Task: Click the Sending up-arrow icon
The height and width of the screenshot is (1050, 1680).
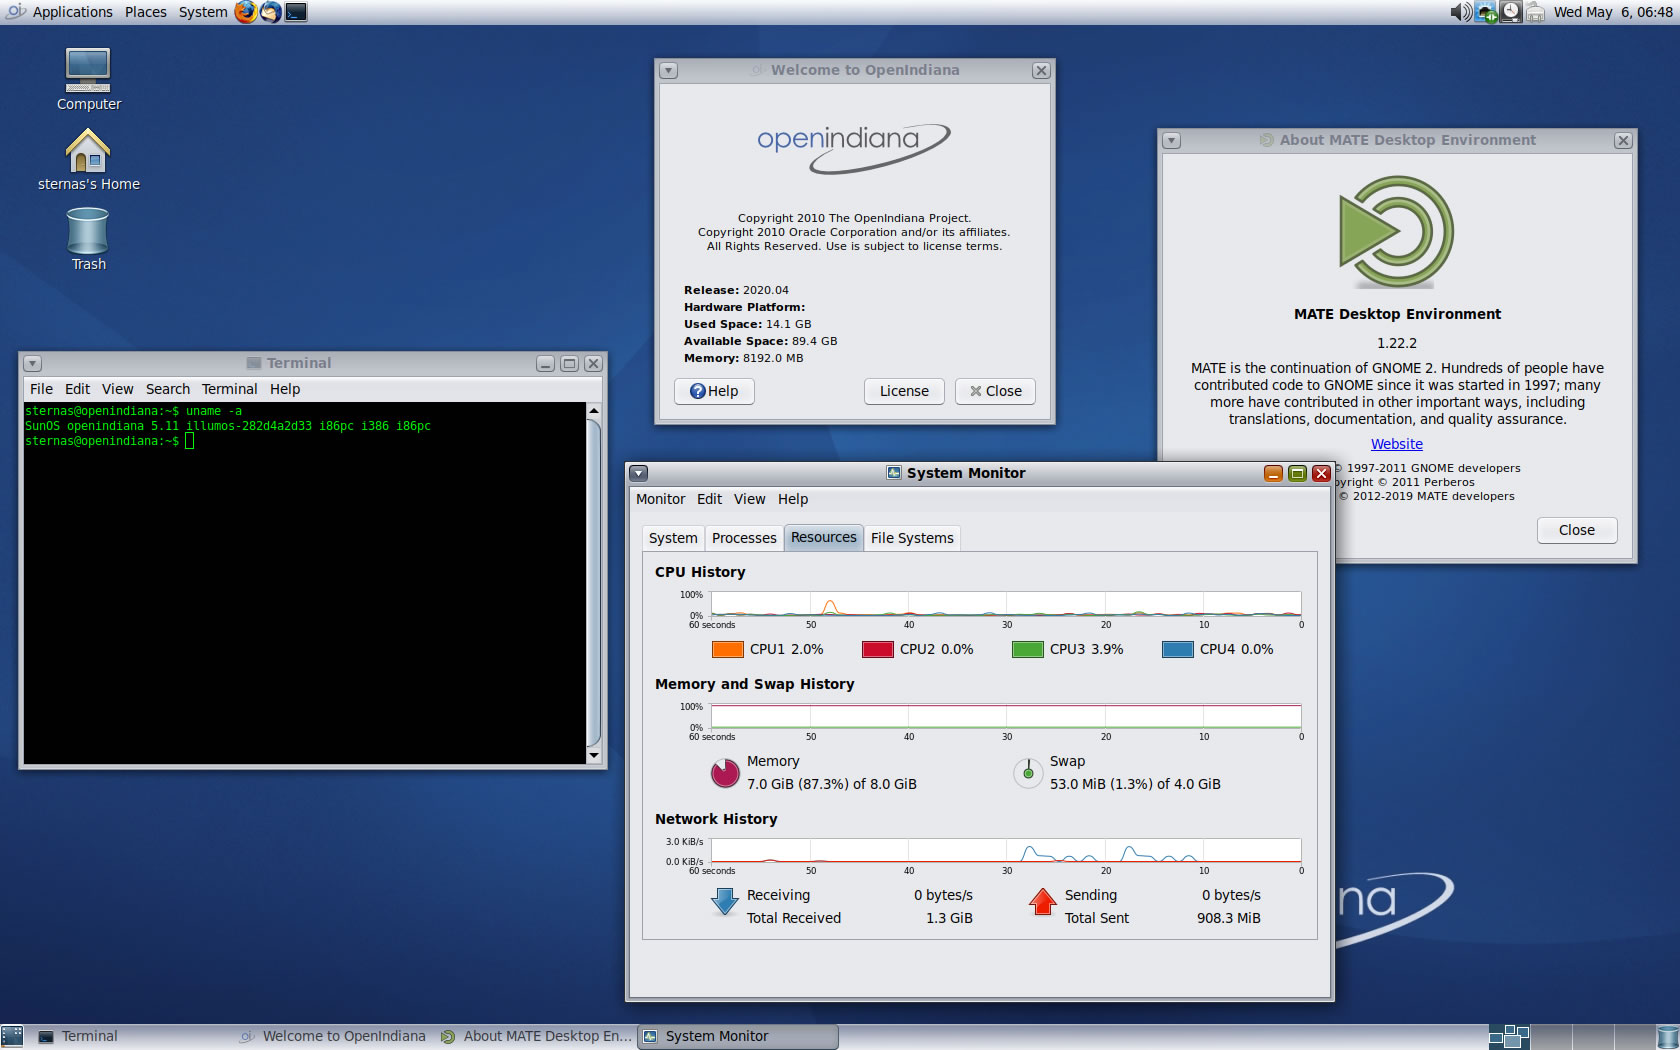Action: coord(1042,902)
